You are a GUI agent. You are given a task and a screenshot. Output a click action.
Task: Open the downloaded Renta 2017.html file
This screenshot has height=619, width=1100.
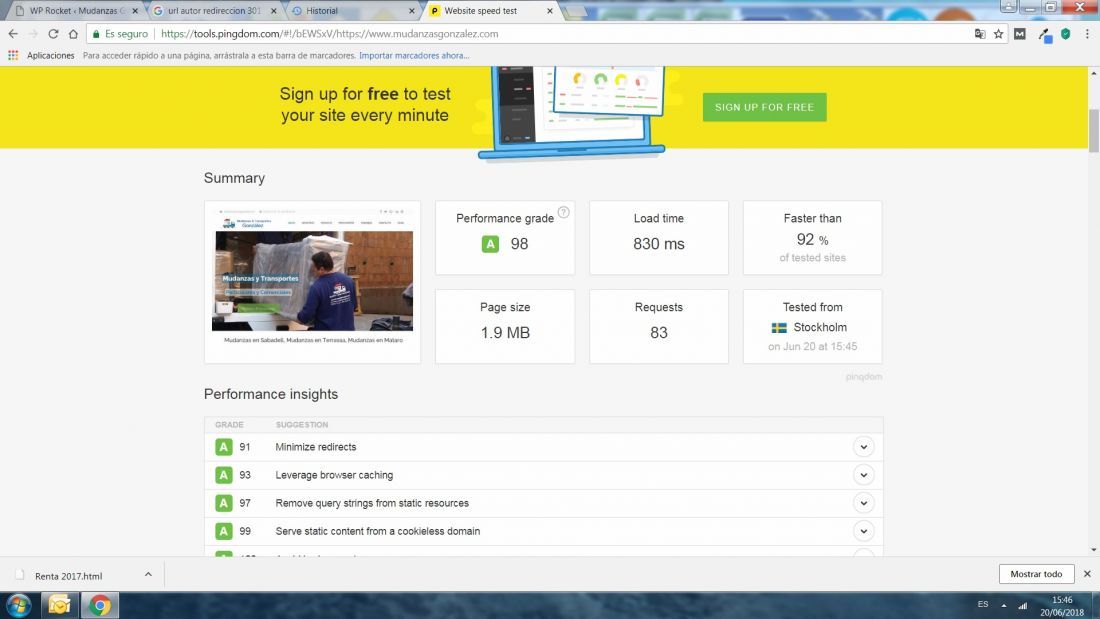(x=68, y=575)
